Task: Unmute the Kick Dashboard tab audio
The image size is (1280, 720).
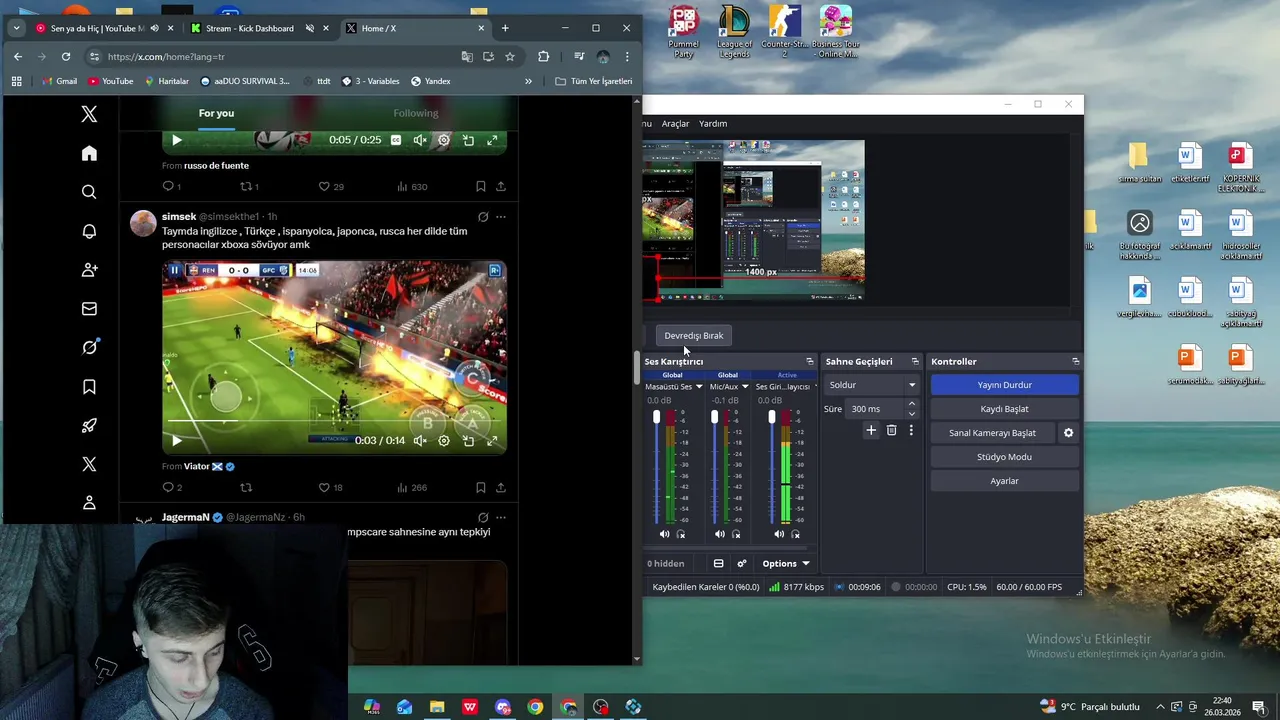Action: click(x=310, y=28)
